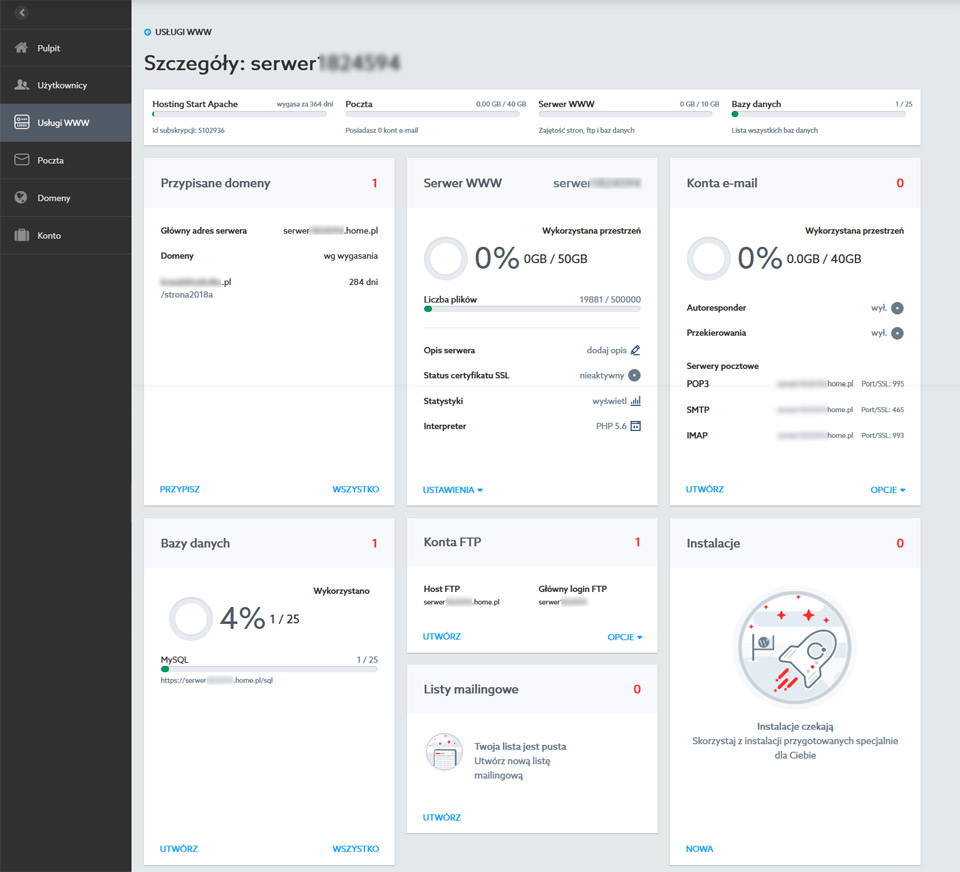Screen dimensions: 960x872
Task: Click 'Id subskrypcji: 5102936' text
Action: [x=189, y=130]
